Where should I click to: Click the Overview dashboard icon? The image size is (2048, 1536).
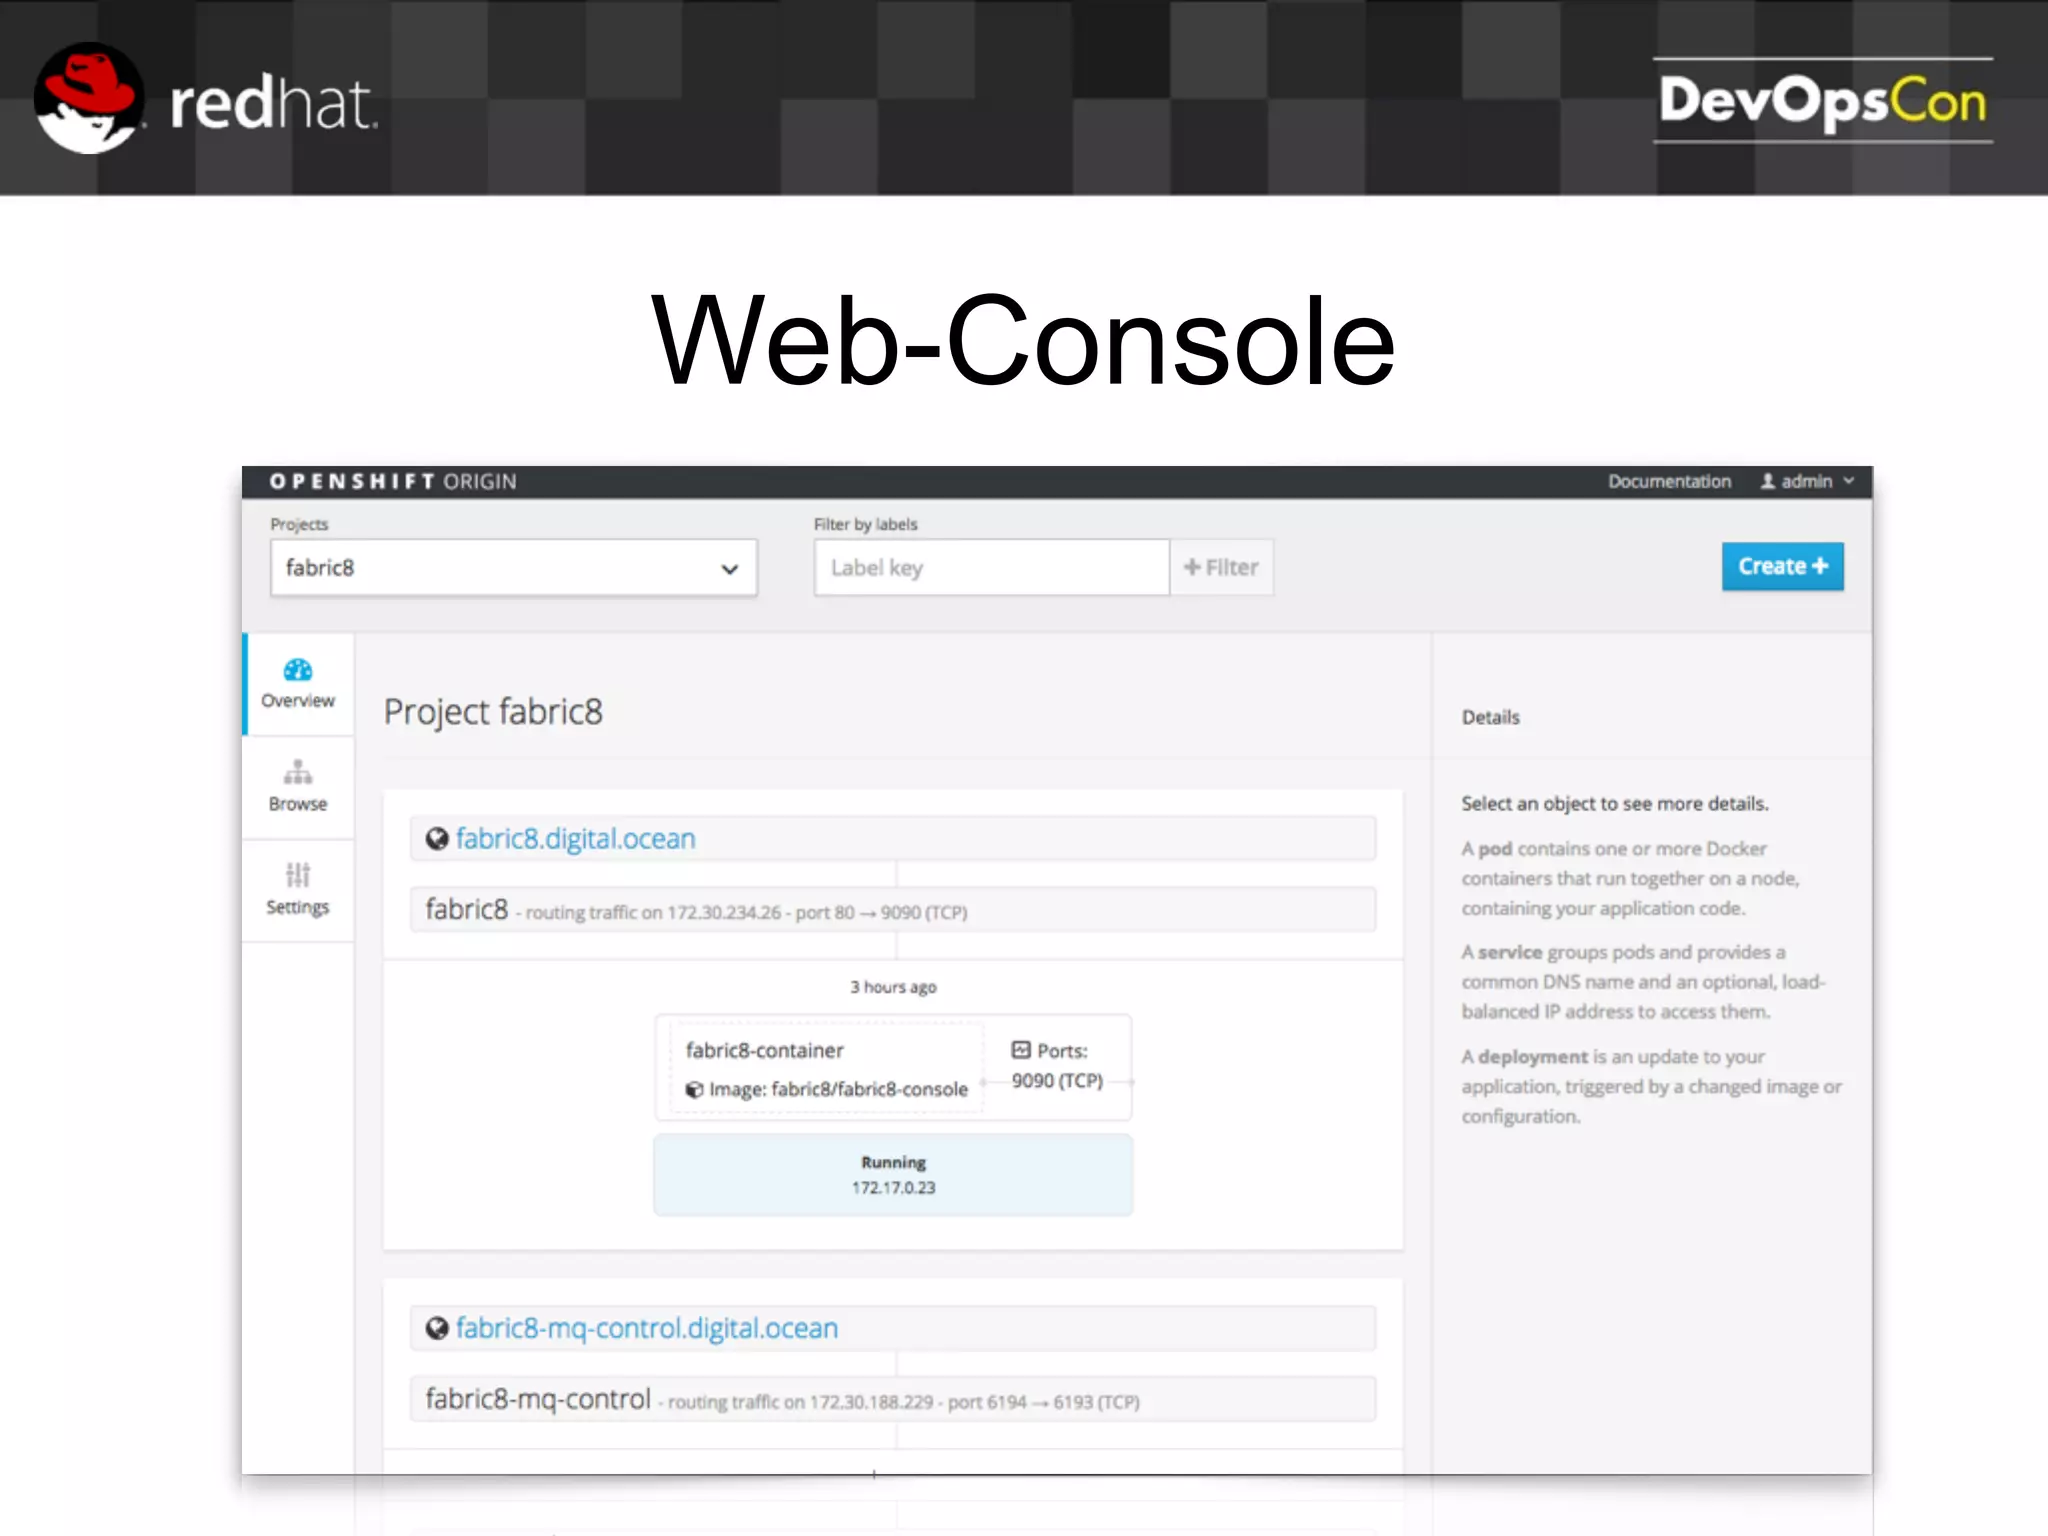(298, 670)
